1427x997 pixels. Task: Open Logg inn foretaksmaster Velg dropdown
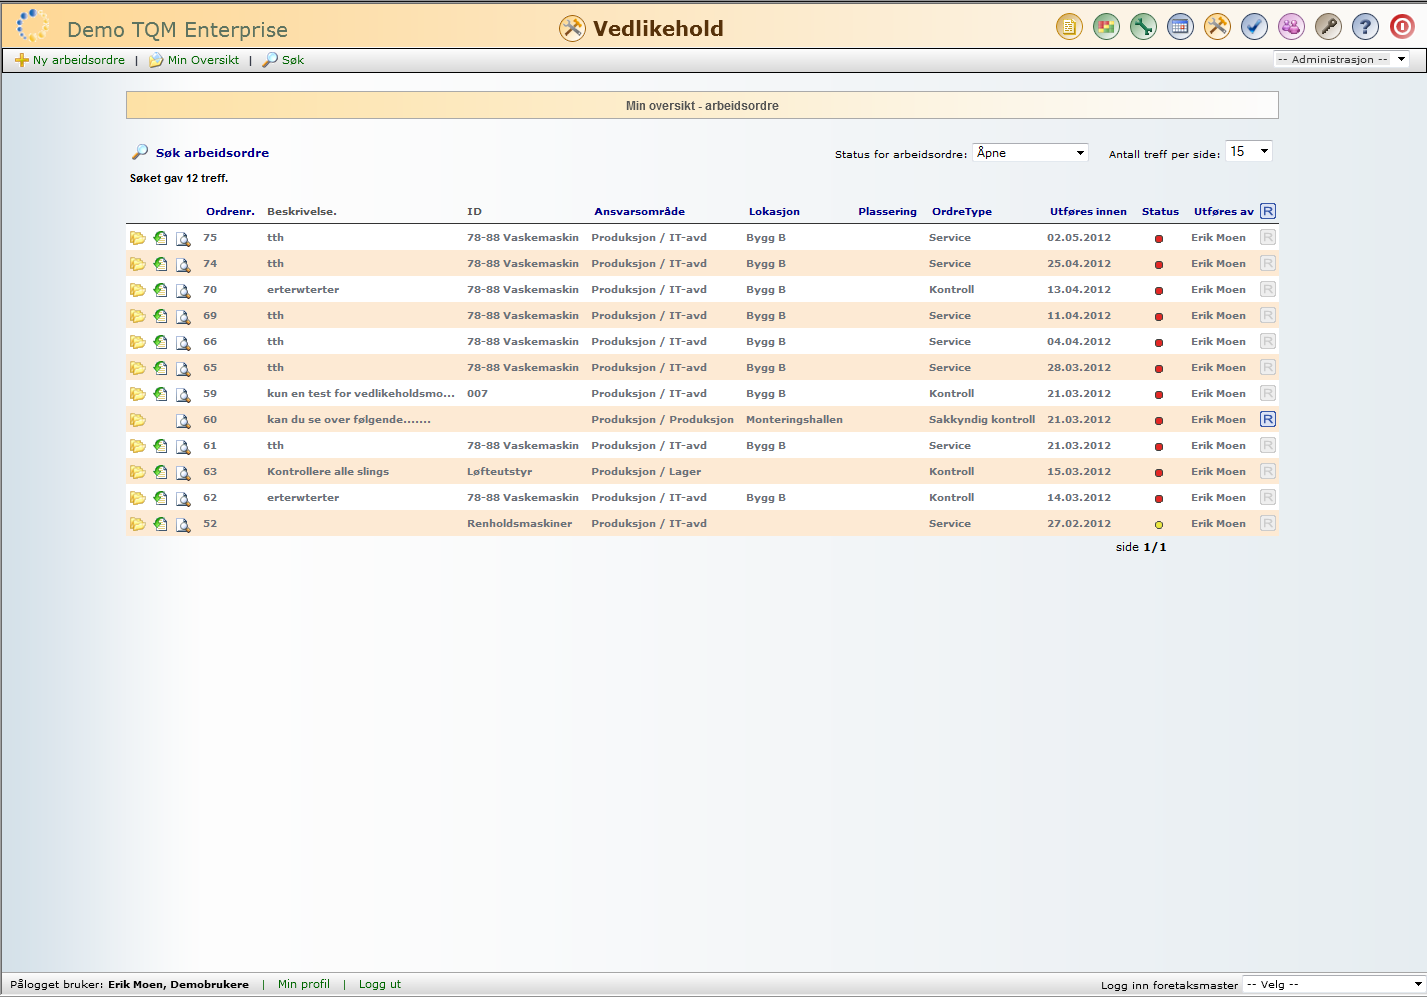point(1333,985)
